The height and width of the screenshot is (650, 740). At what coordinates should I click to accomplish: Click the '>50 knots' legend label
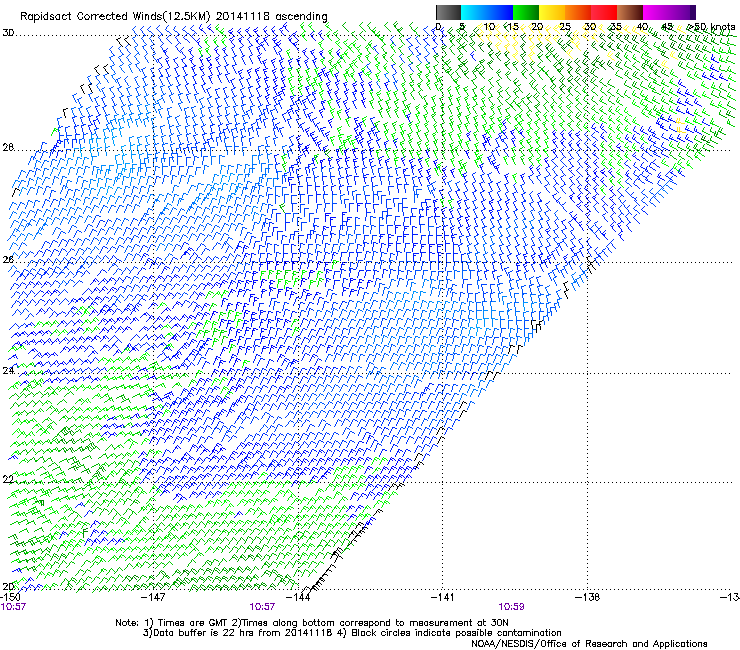pos(712,27)
